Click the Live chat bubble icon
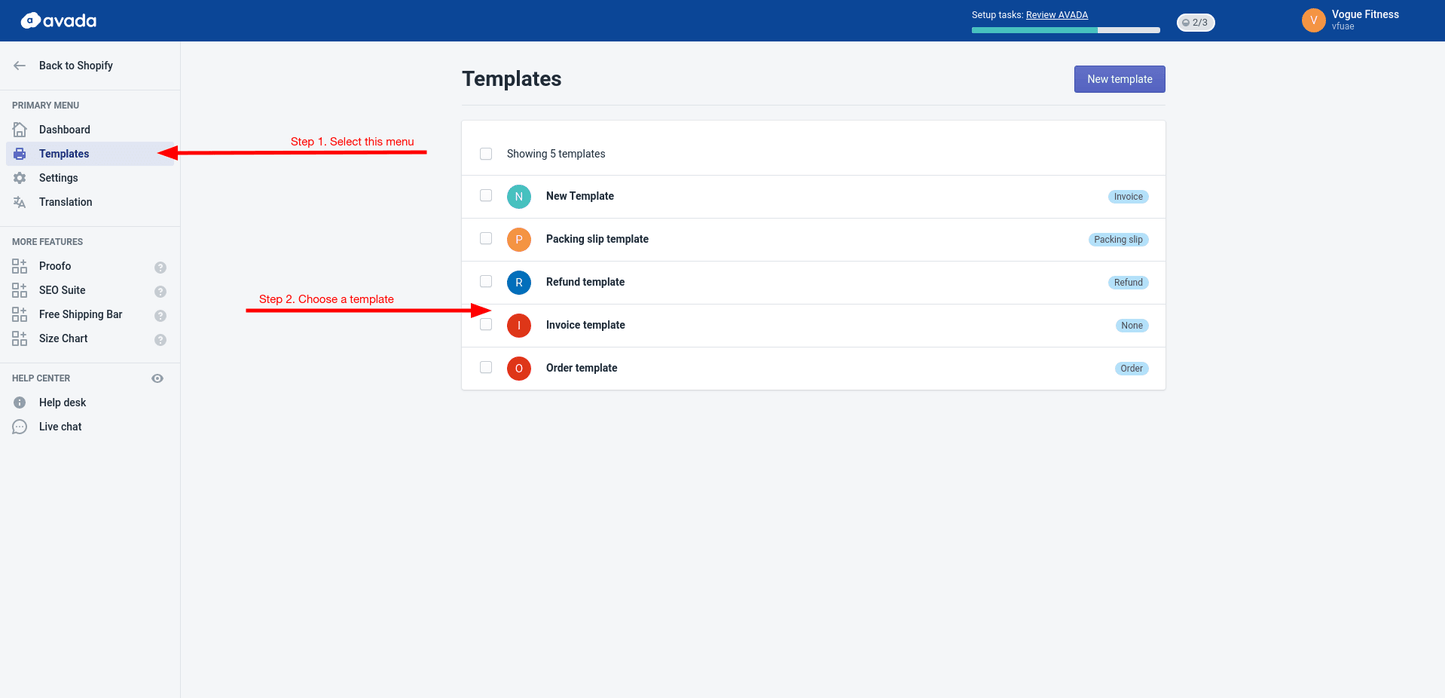This screenshot has width=1445, height=698. 19,427
